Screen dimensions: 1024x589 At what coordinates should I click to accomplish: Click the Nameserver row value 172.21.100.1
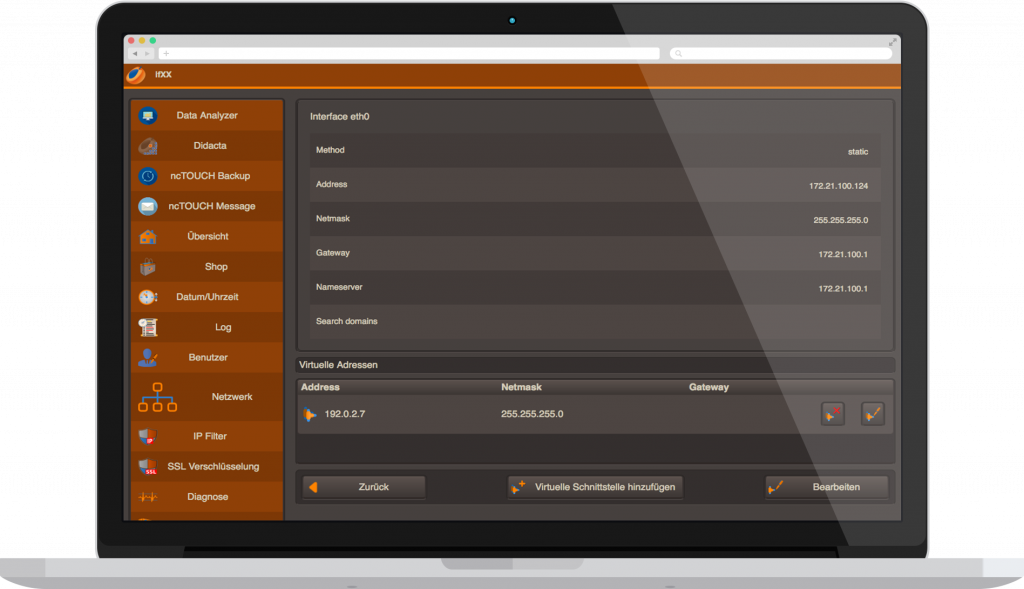click(x=843, y=289)
